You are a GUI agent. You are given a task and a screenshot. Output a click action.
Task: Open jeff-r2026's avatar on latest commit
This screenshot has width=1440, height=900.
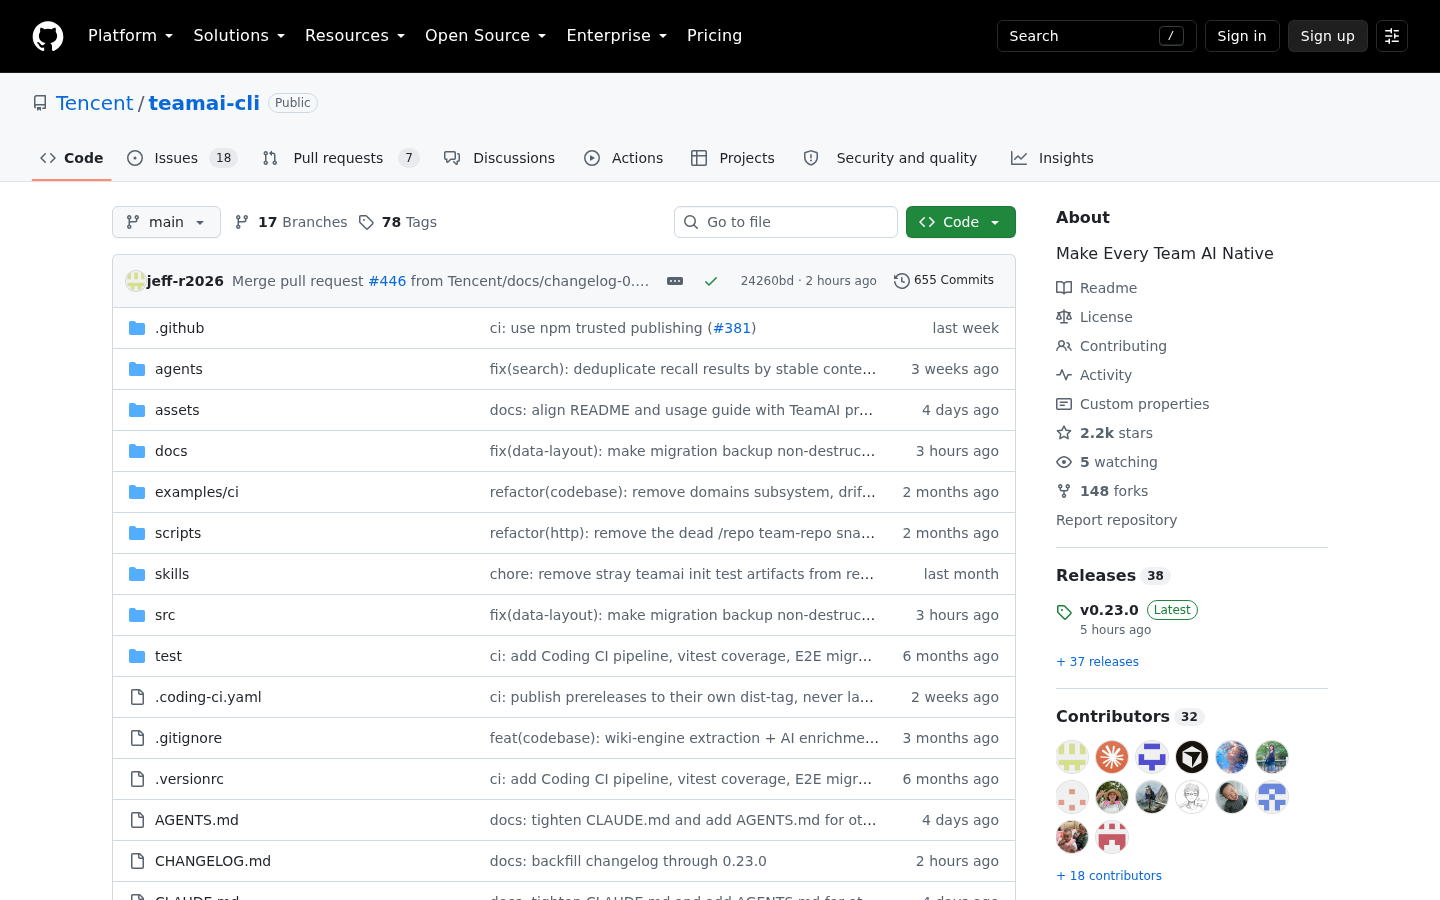135,281
